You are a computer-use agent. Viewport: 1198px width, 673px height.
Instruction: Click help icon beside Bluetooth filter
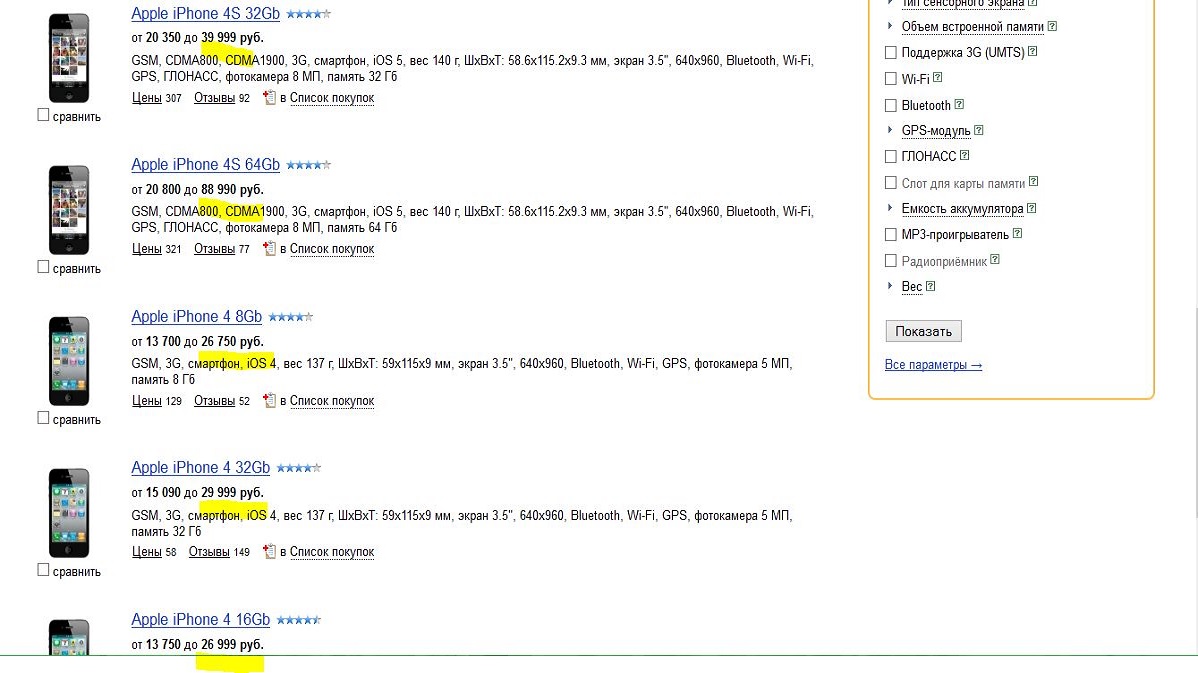959,104
